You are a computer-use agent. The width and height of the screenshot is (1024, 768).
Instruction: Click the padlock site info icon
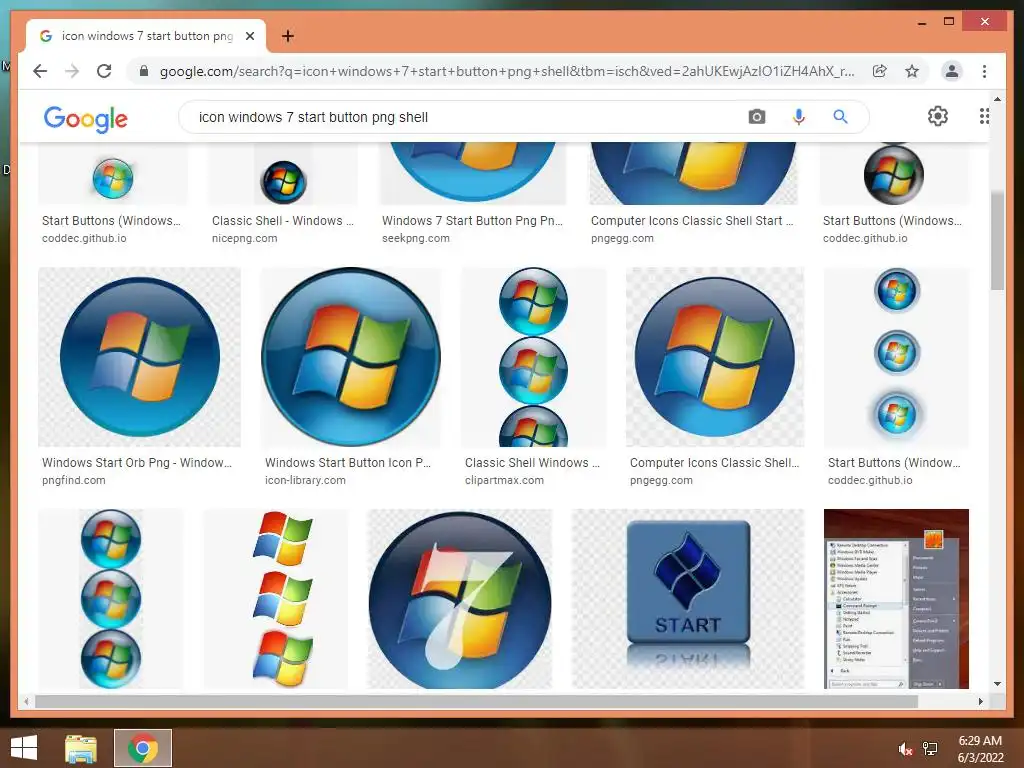pyautogui.click(x=144, y=71)
